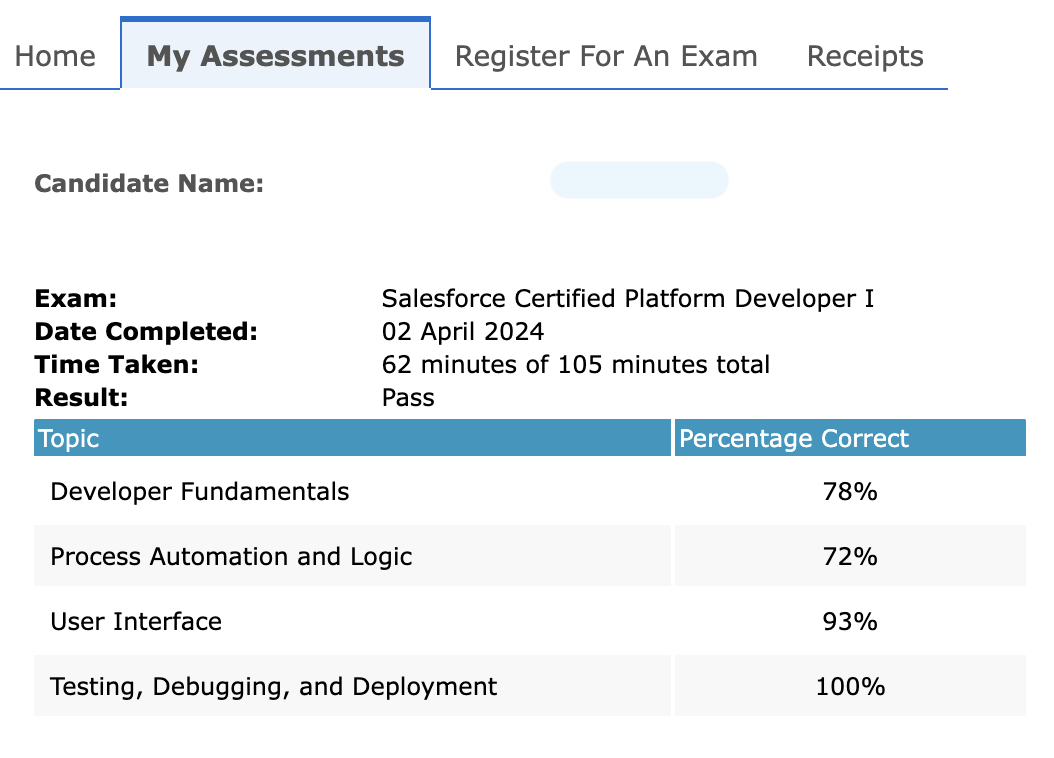The height and width of the screenshot is (758, 1054).
Task: Select Process Automation and Logic row
Action: point(530,556)
